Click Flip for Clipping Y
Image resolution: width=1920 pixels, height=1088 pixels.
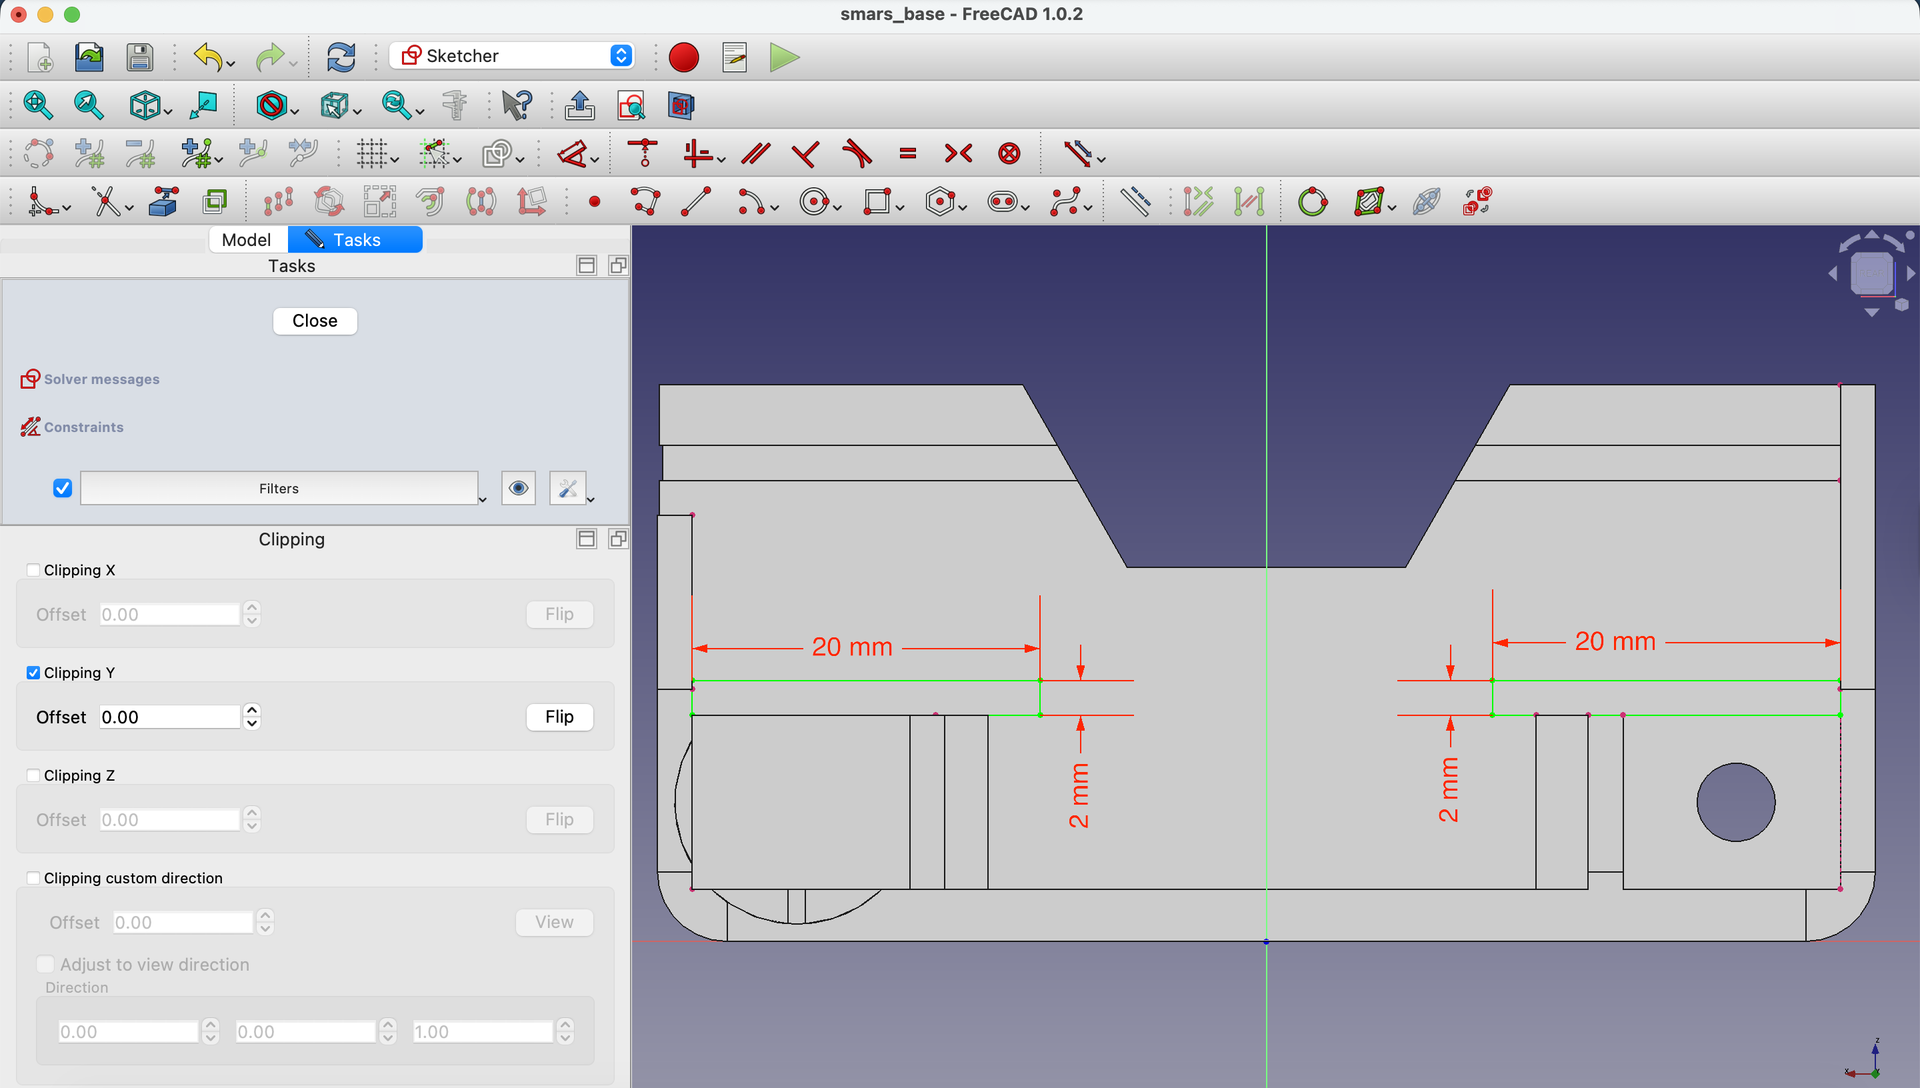click(x=560, y=717)
